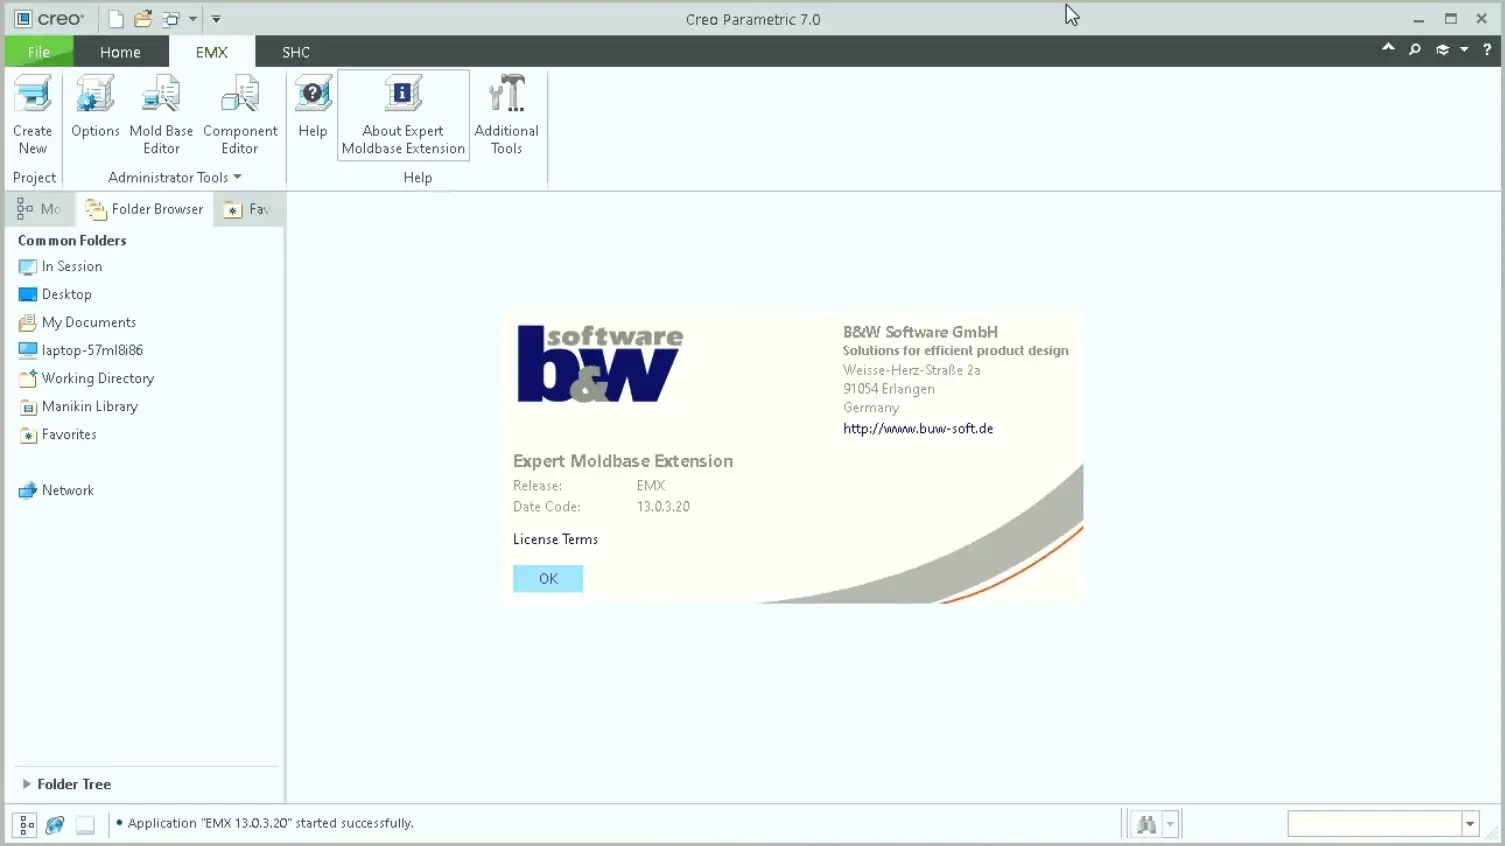Switch to the Model Tree navigator tab

[x=39, y=209]
